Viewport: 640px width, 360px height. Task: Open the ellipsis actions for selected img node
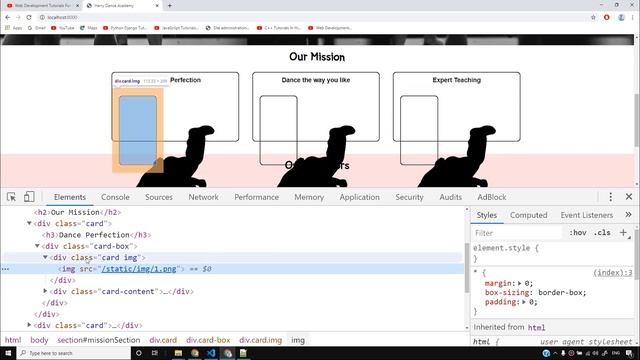click(5, 269)
